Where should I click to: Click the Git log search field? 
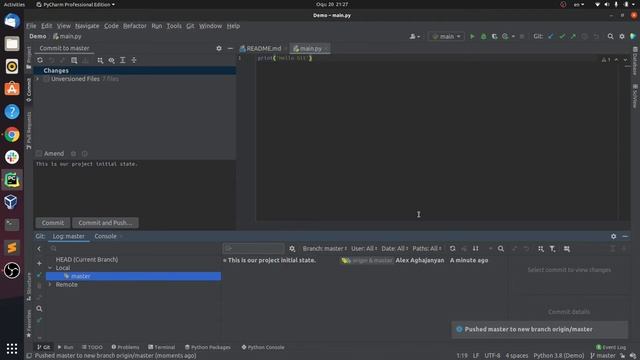click(x=253, y=248)
